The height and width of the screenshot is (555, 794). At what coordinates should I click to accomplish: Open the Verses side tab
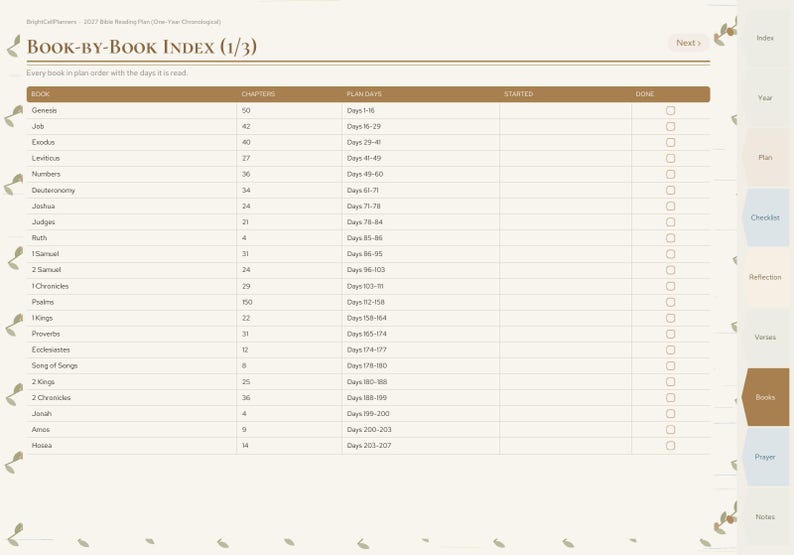click(x=765, y=337)
